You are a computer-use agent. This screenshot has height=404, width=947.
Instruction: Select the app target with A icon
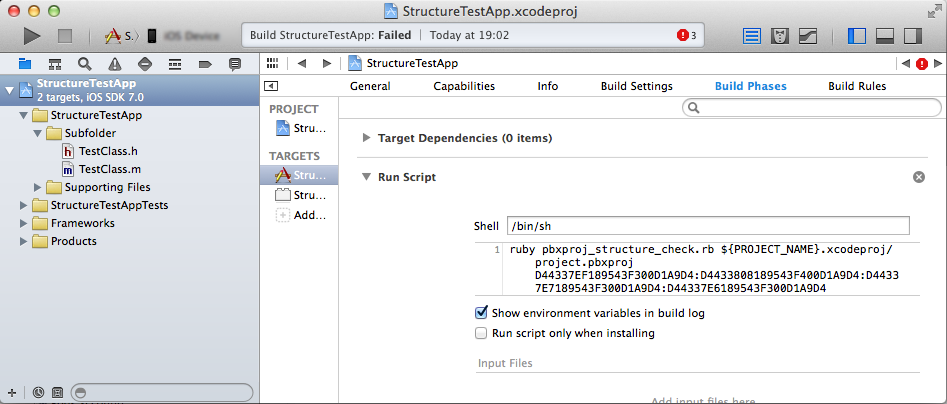pos(300,176)
